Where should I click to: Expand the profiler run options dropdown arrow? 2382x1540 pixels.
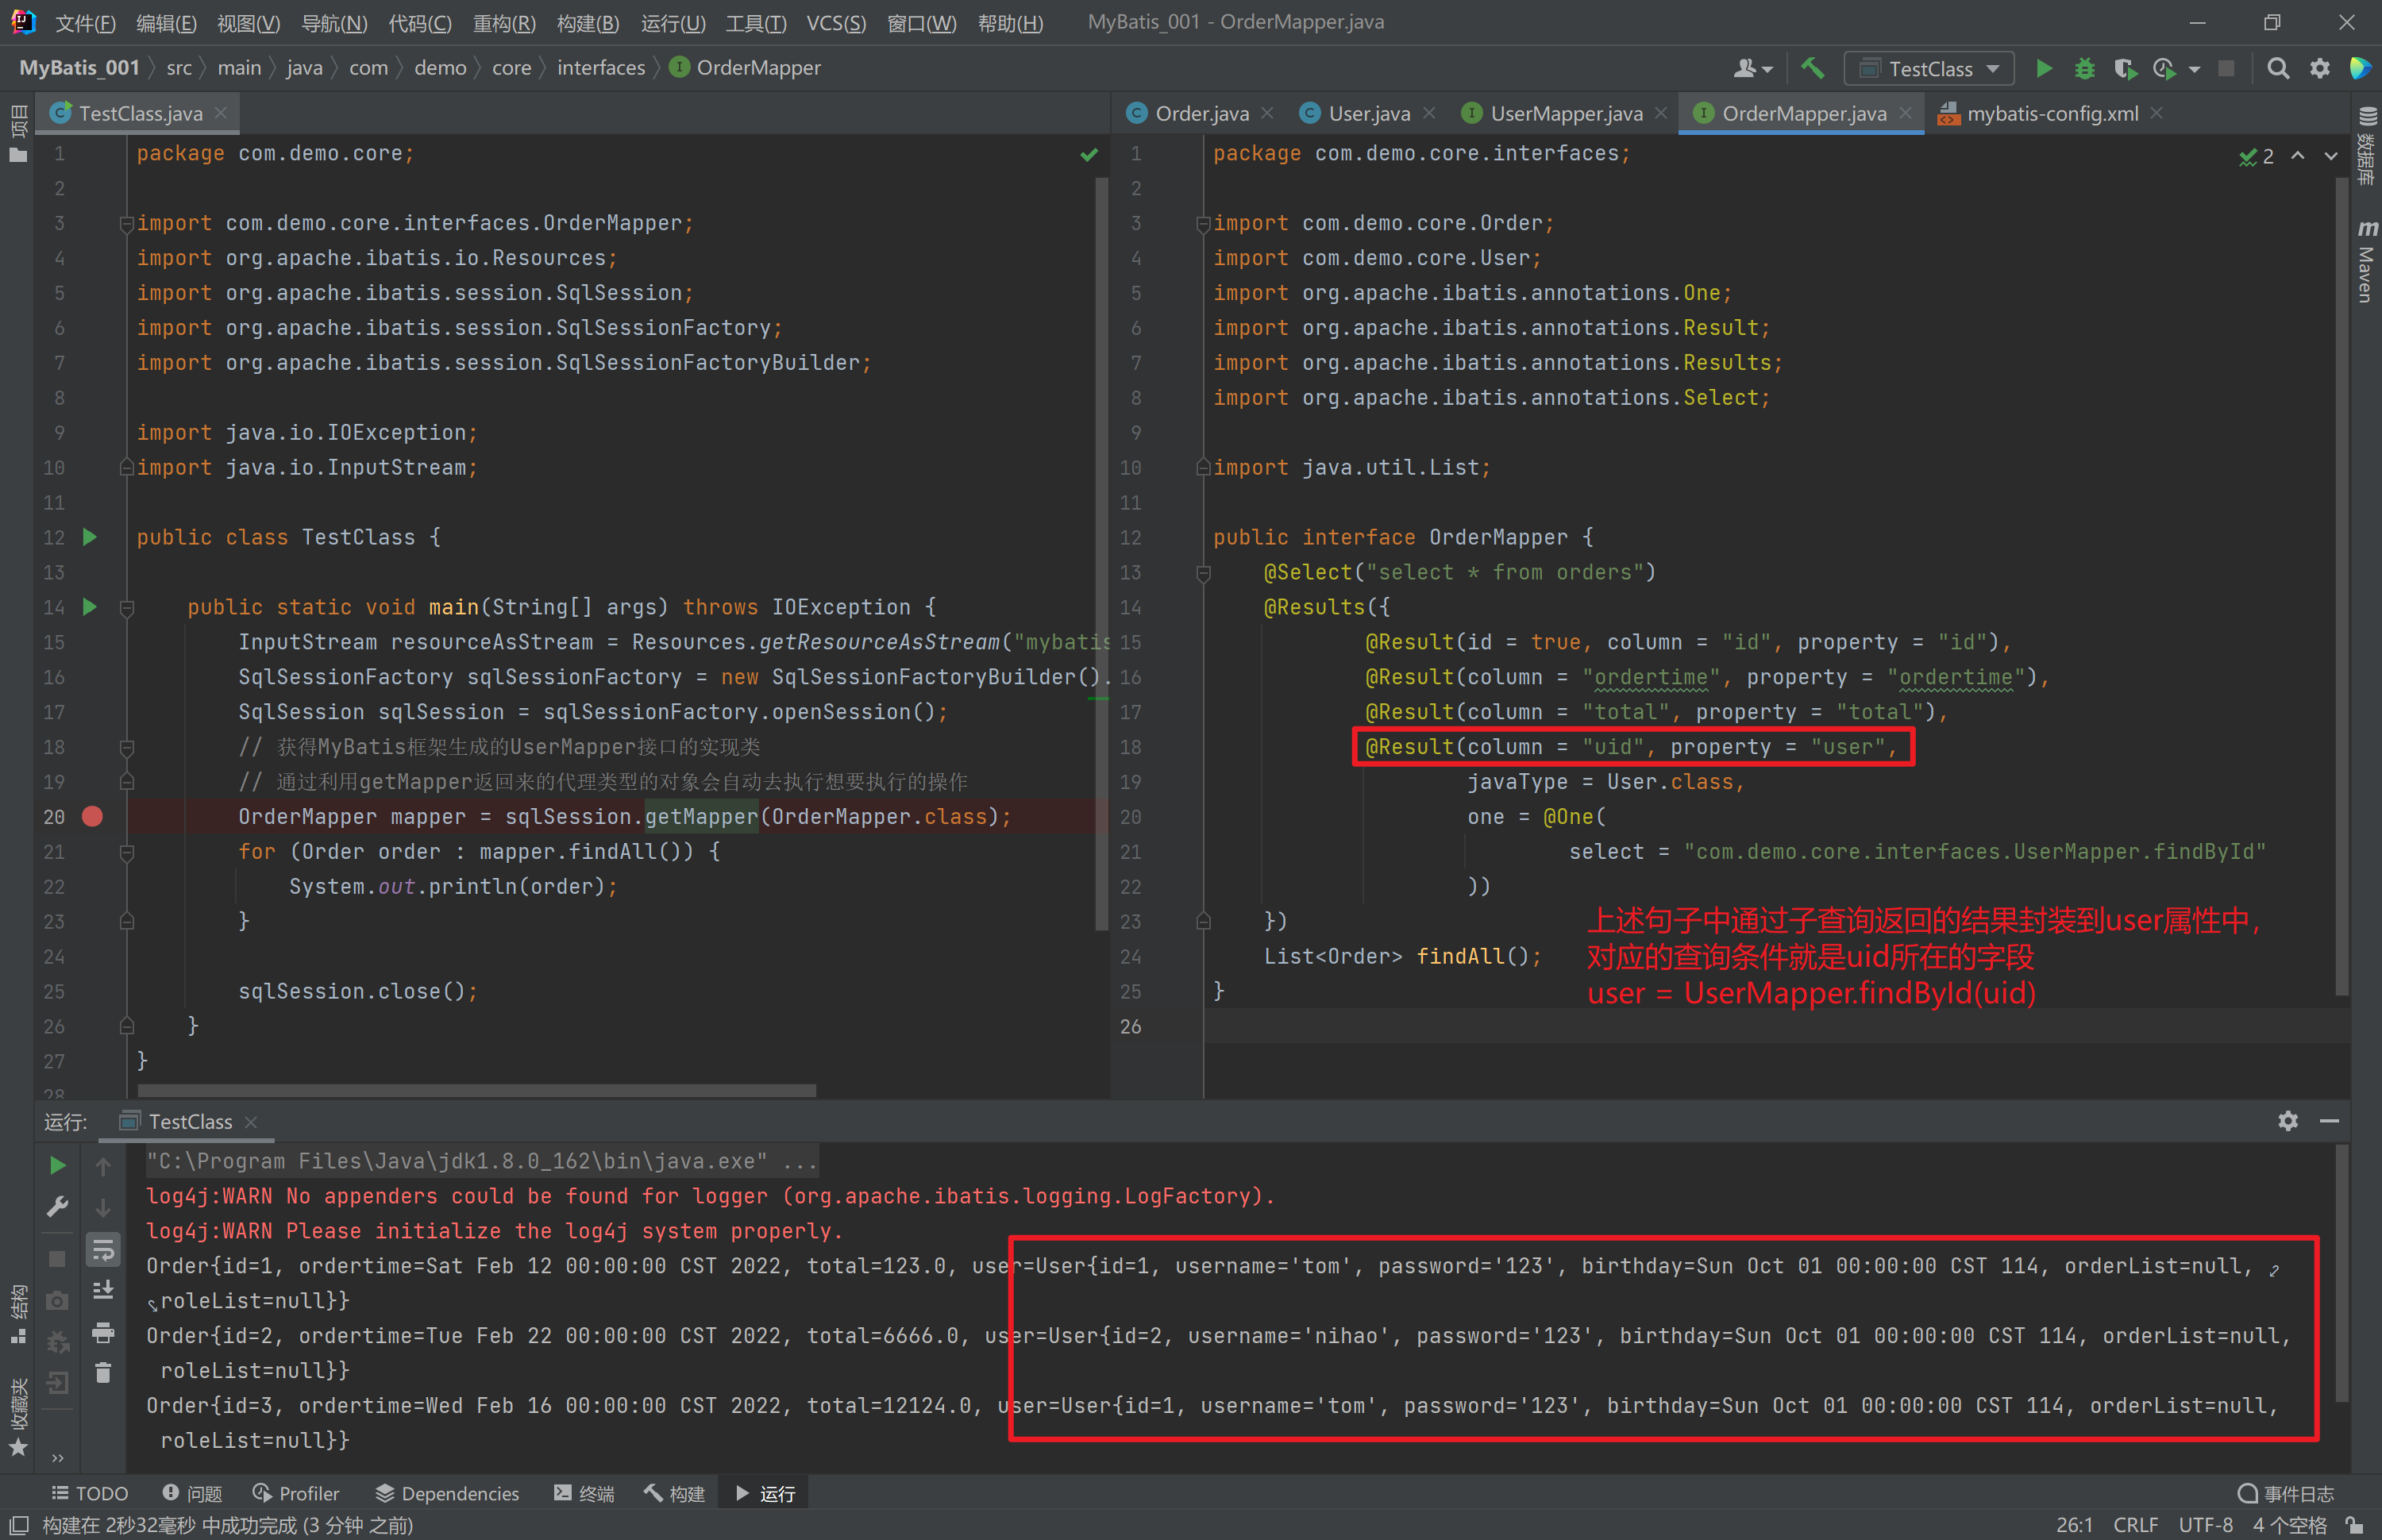pyautogui.click(x=2194, y=69)
